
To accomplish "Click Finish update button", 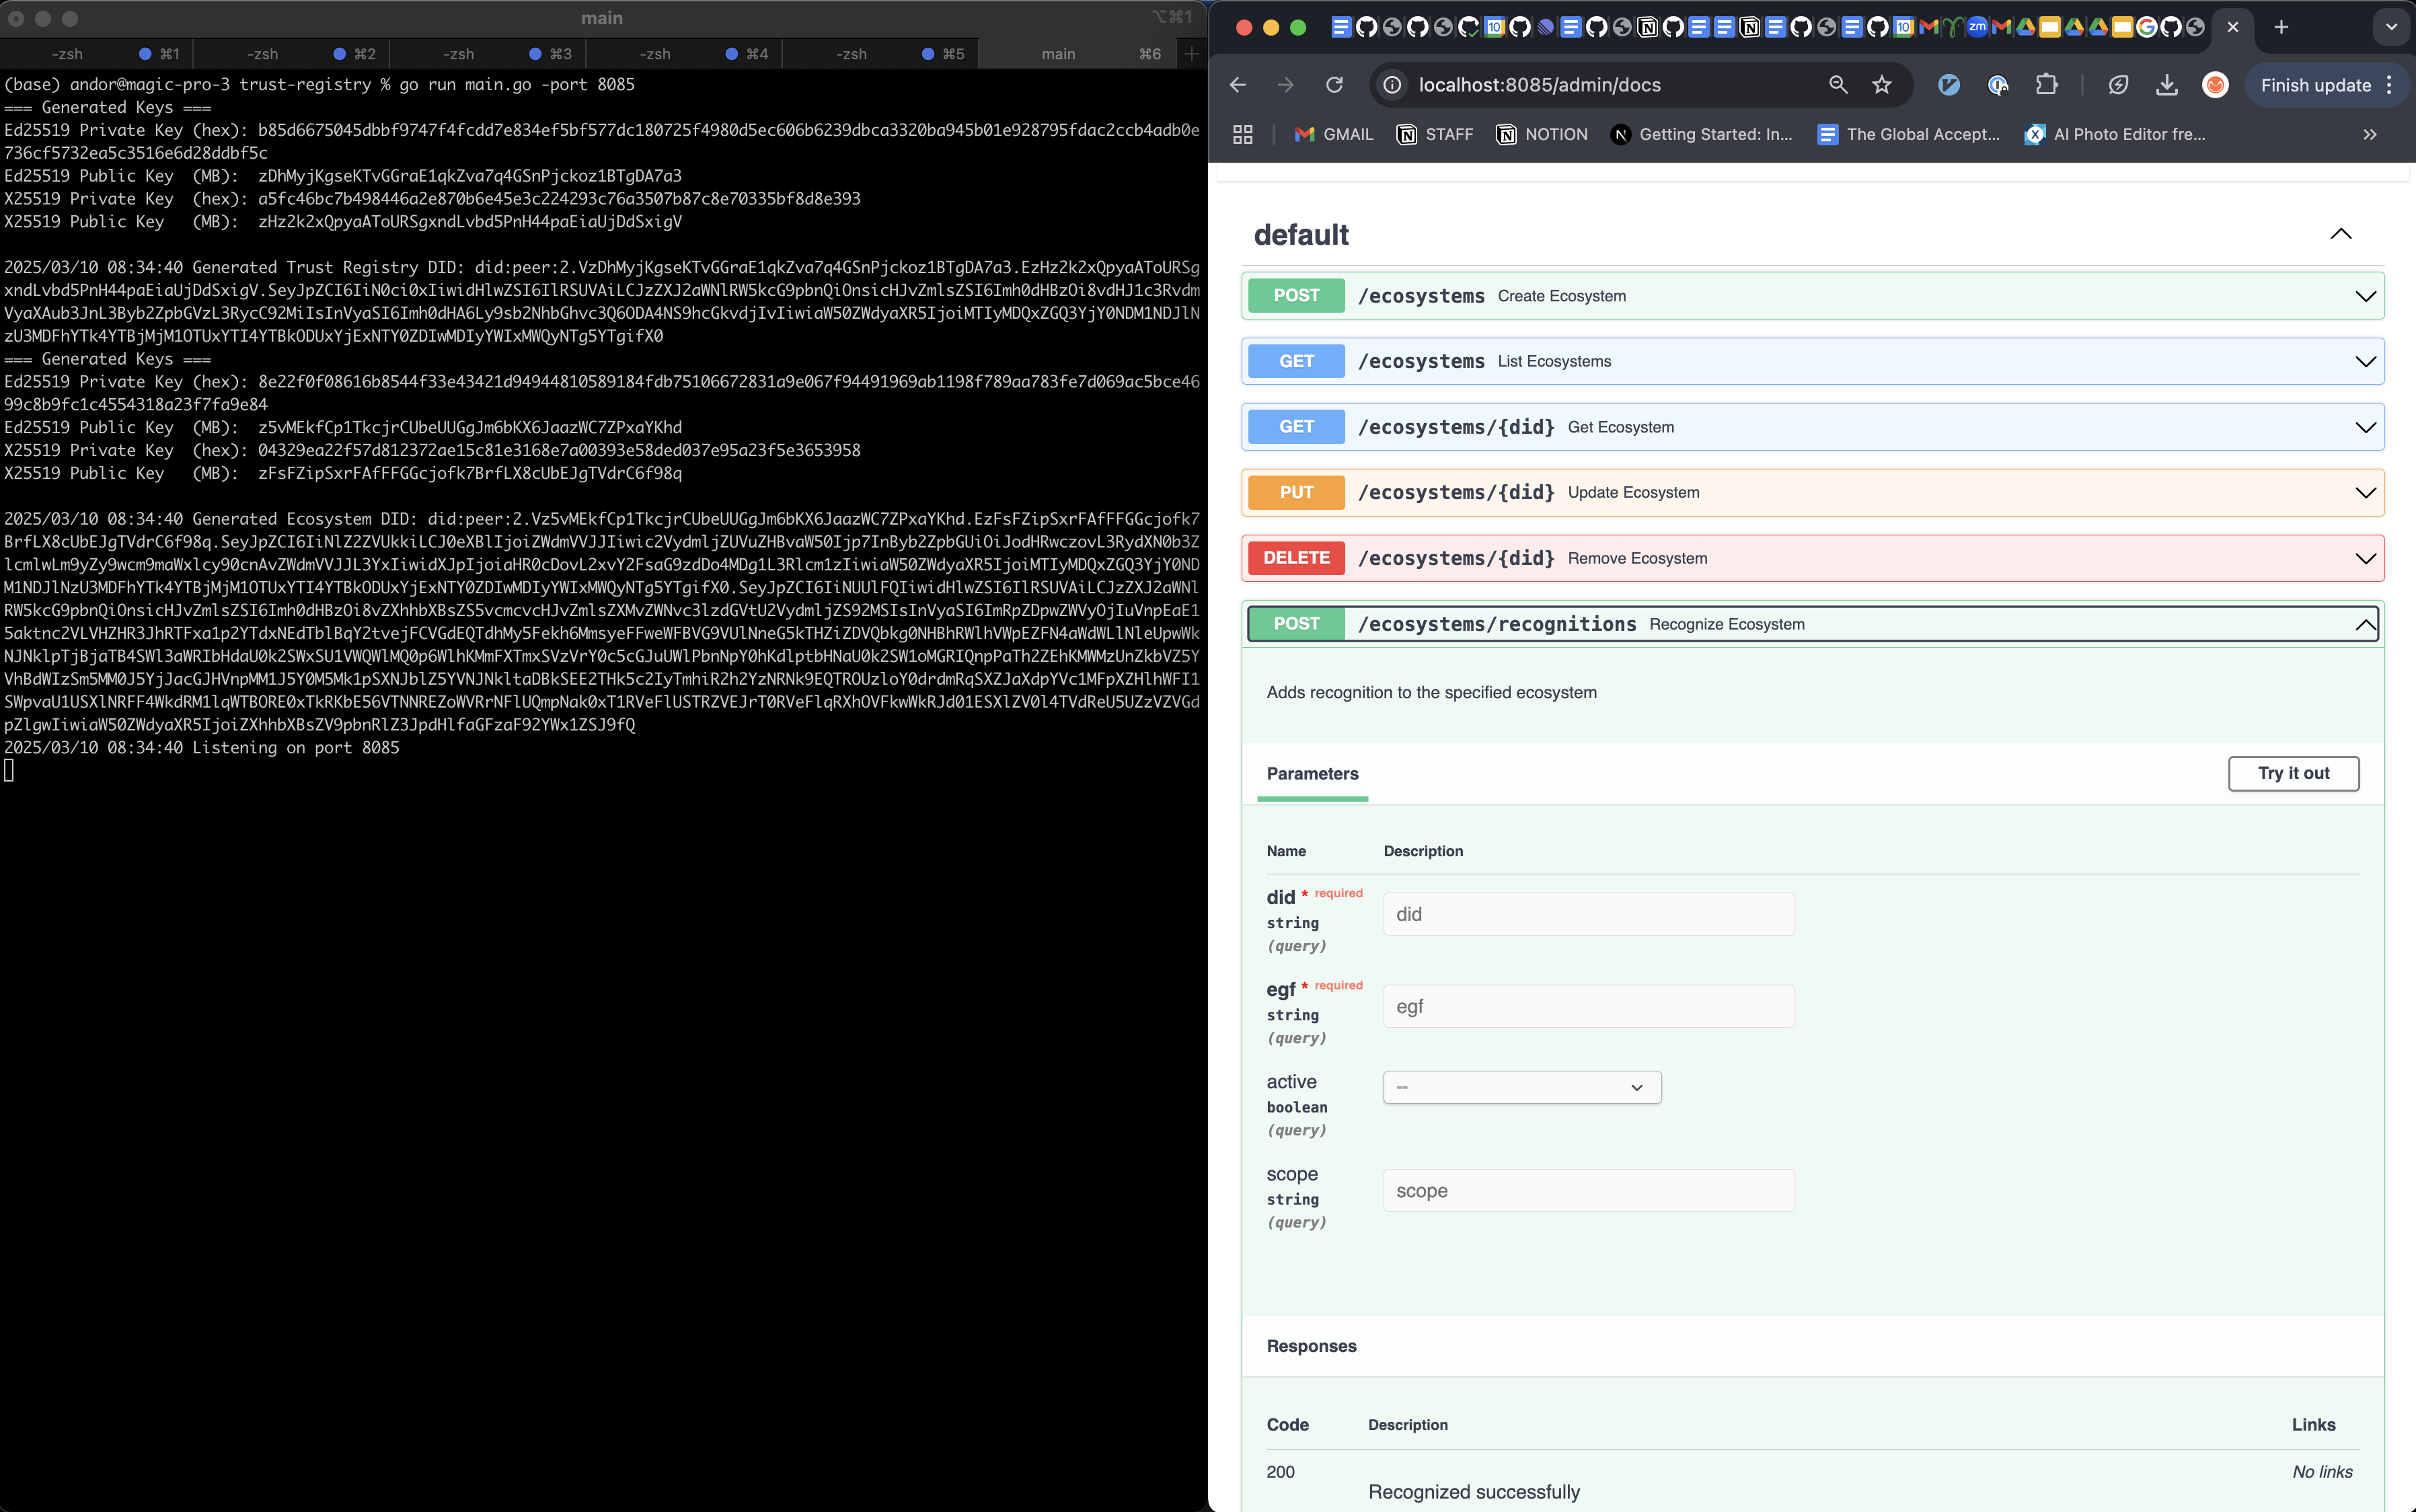I will [2315, 85].
